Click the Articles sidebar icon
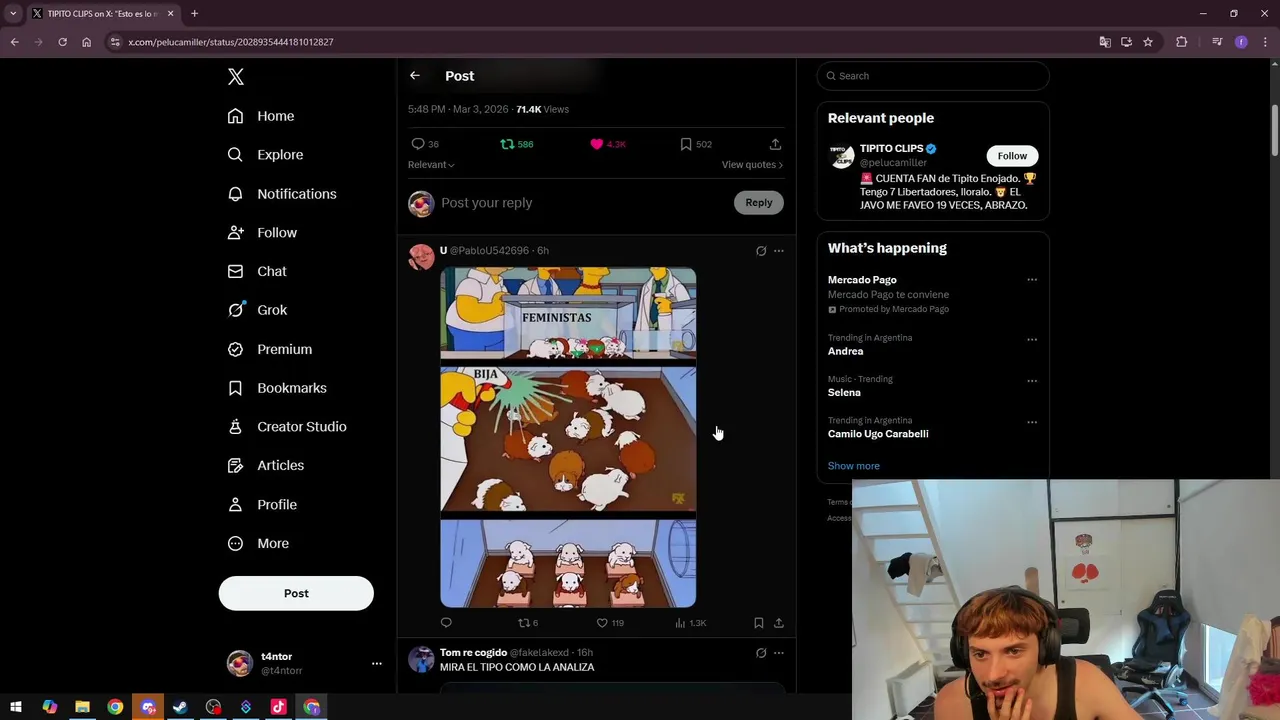1280x720 pixels. [235, 465]
